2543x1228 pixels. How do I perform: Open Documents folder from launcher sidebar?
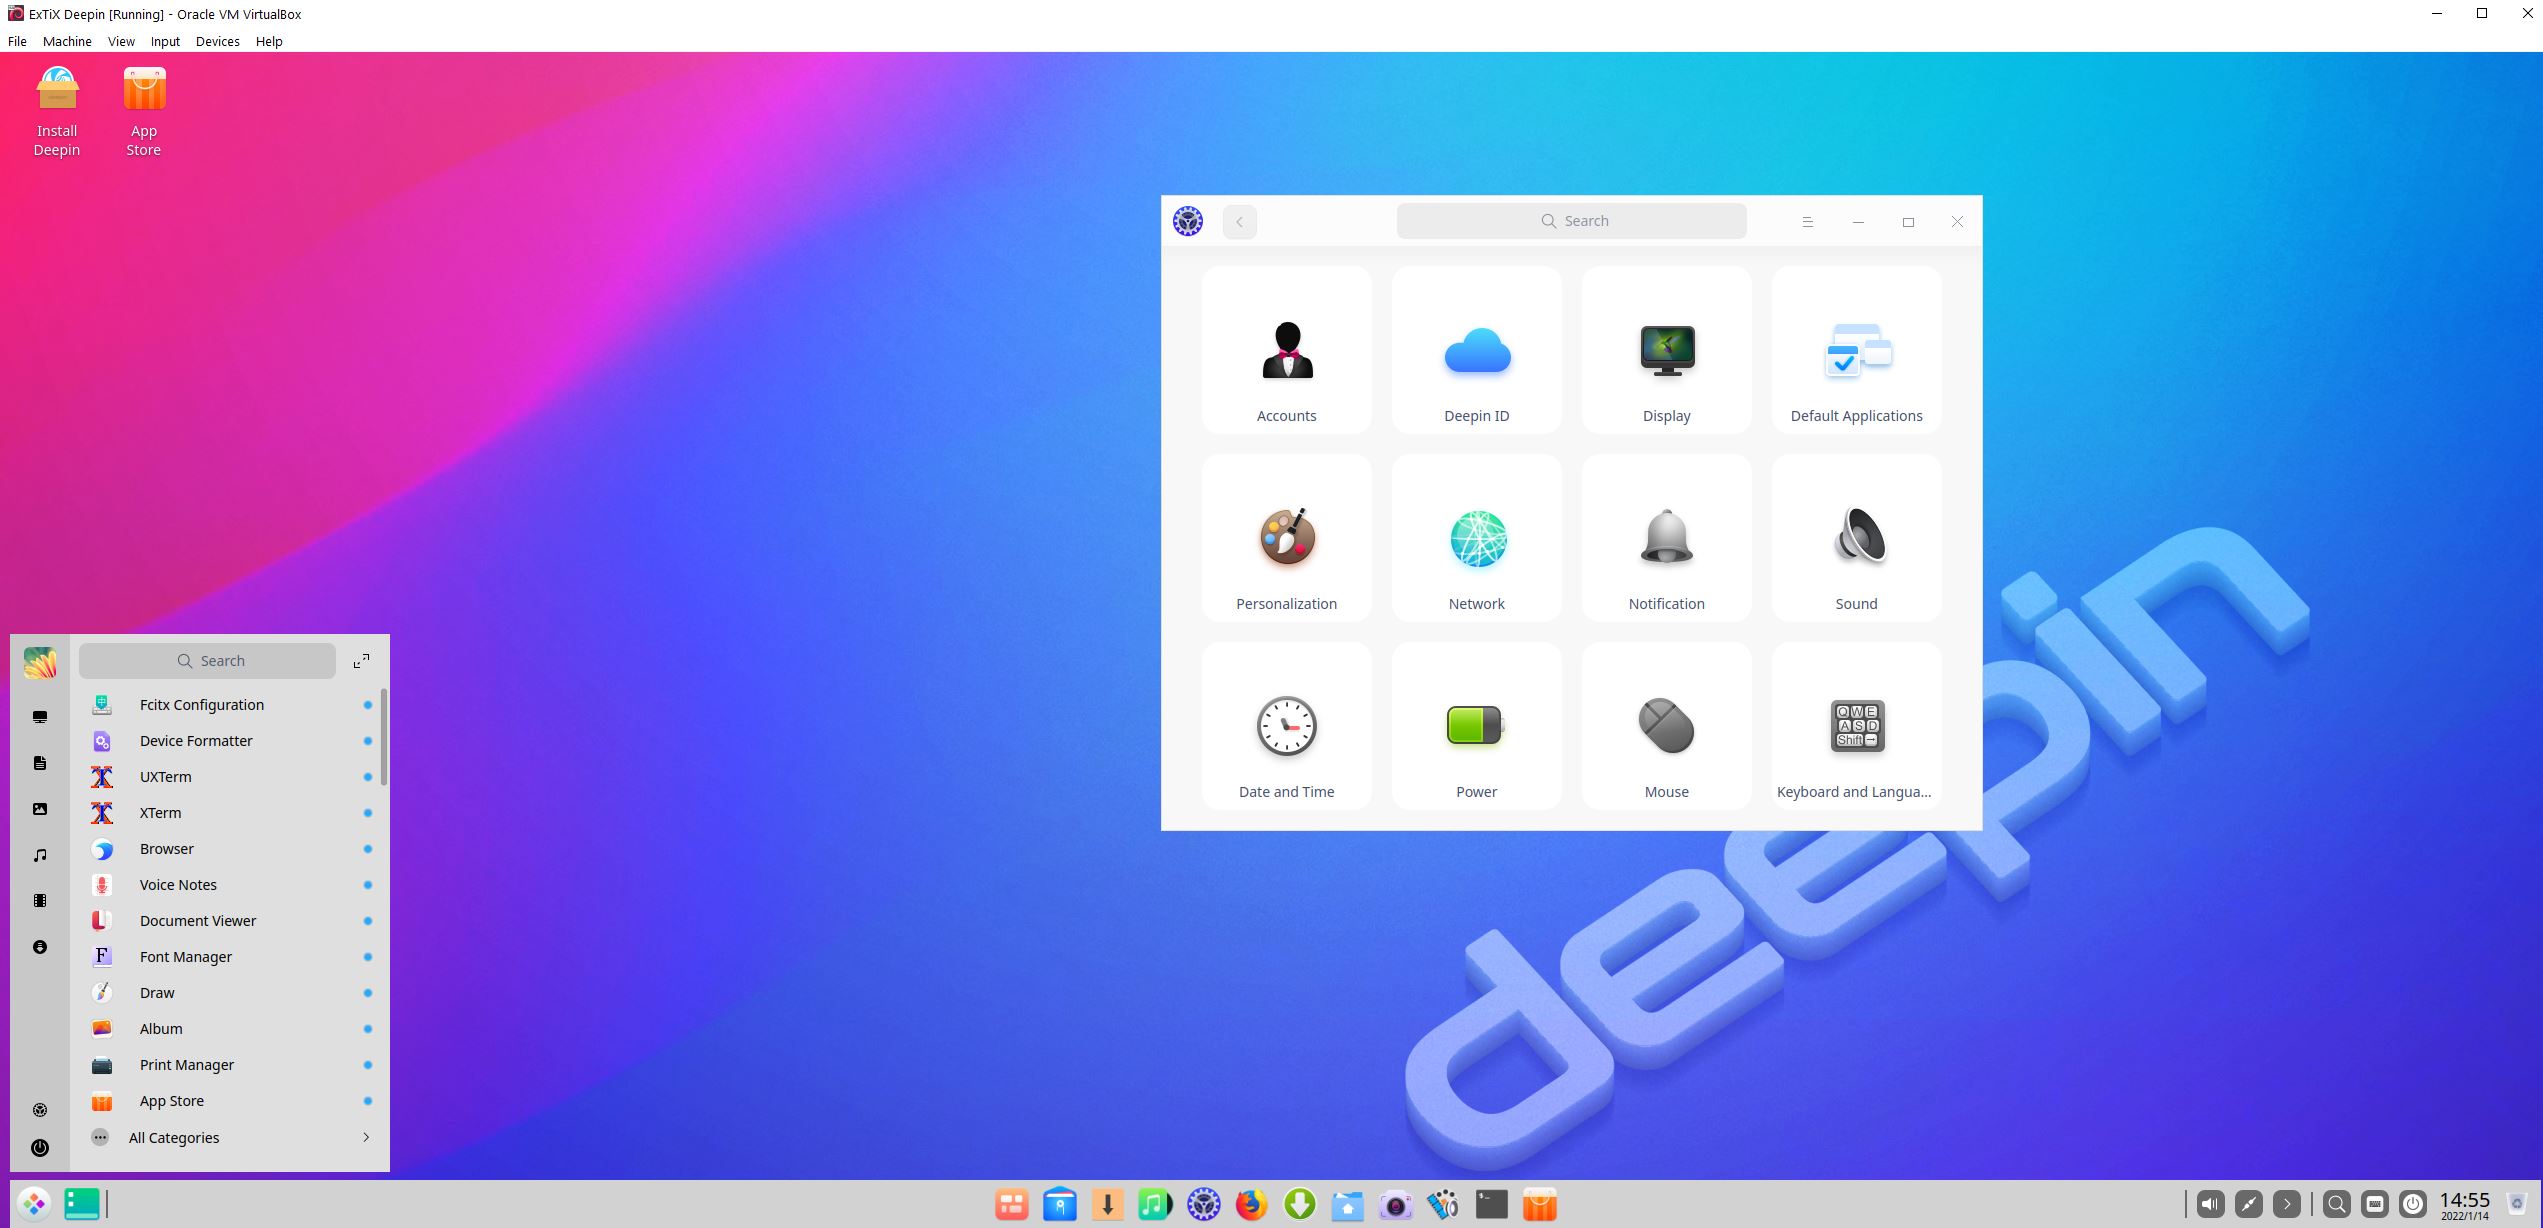(40, 763)
